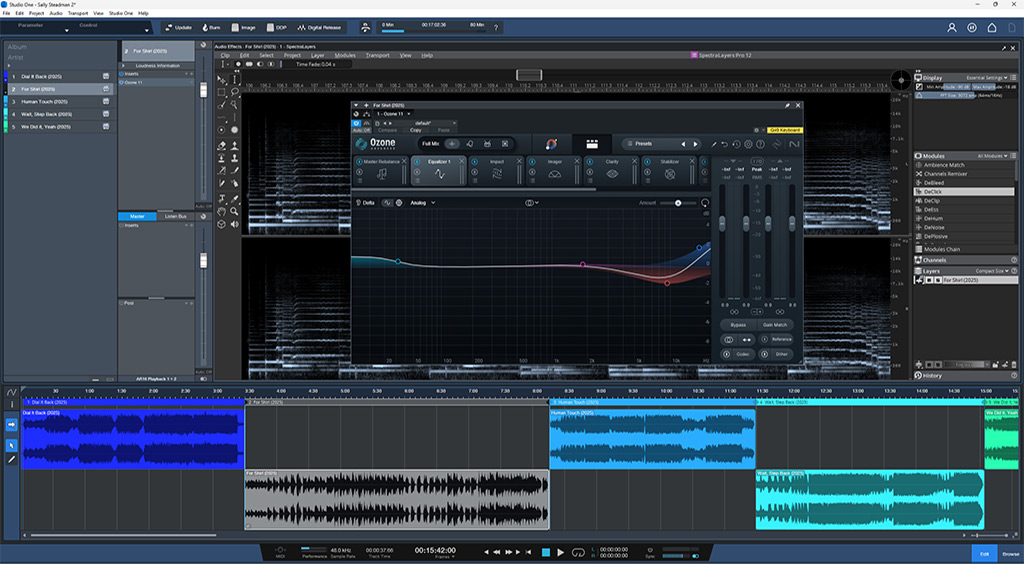The image size is (1024, 564).
Task: Open the Ozone history clock icon
Action: point(736,144)
